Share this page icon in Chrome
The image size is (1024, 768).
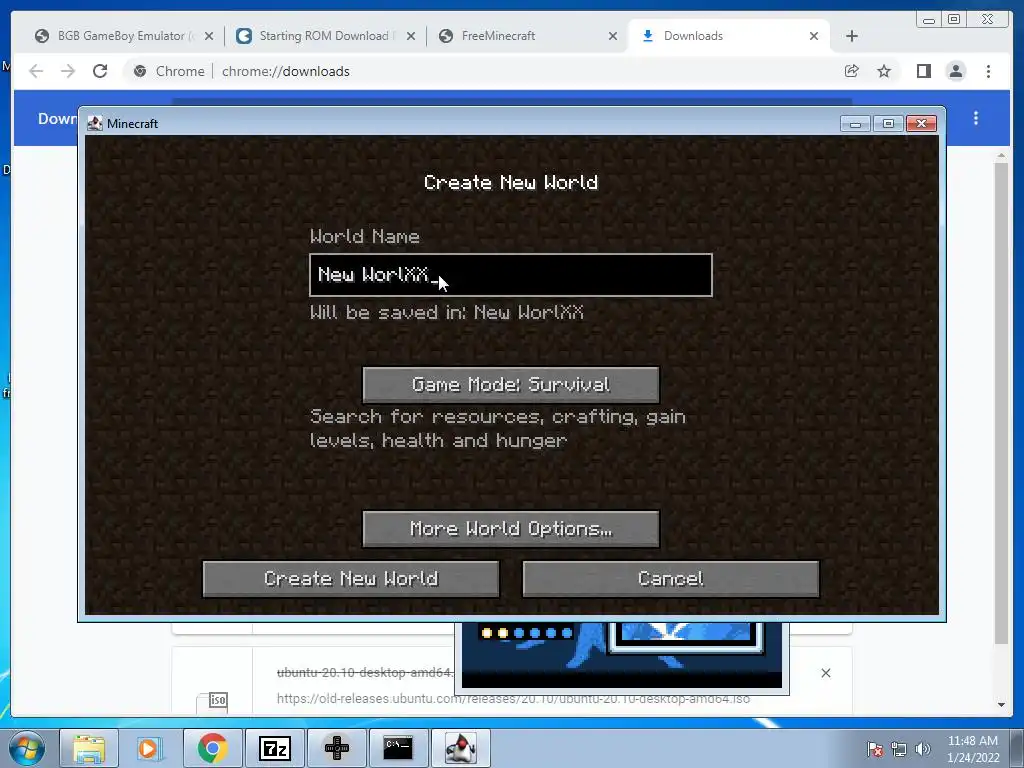852,71
